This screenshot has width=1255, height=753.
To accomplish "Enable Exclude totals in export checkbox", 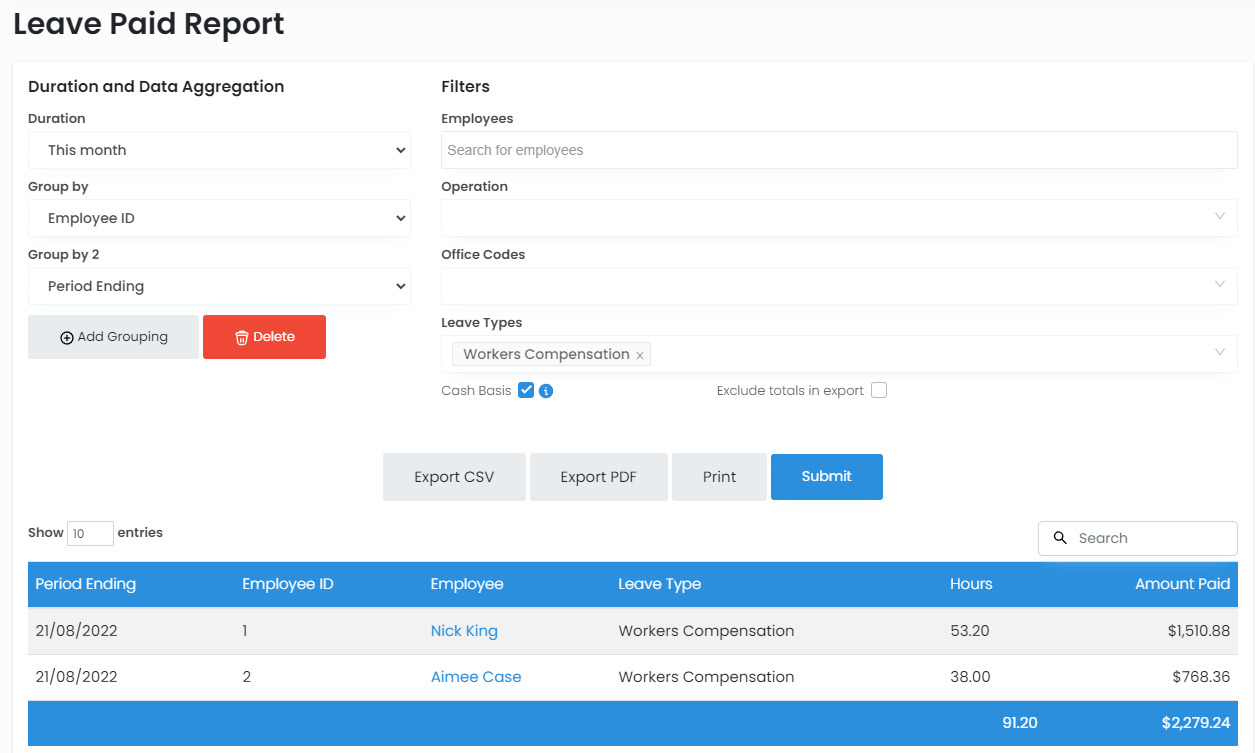I will pos(879,391).
